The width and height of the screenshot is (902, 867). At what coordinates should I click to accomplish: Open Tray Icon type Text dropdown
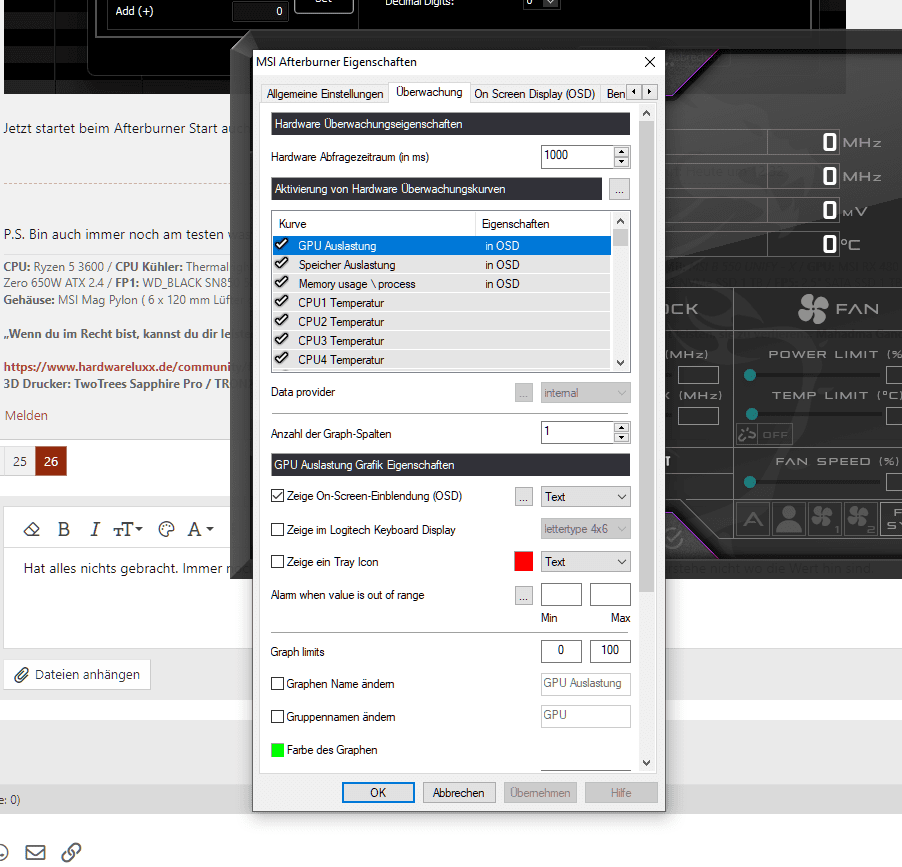click(x=586, y=562)
